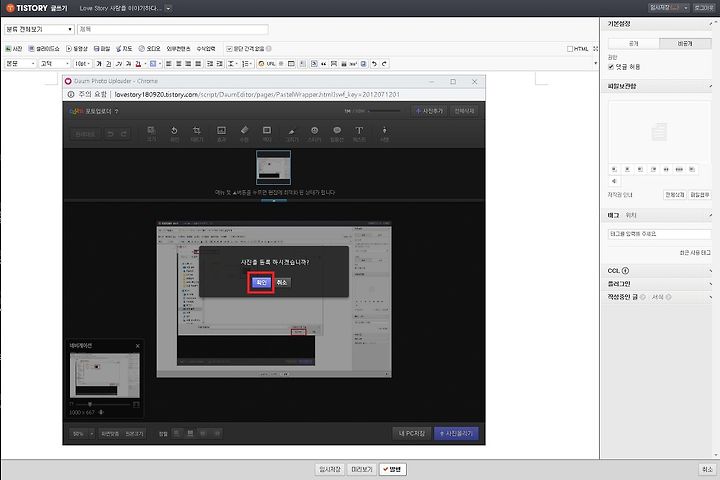Open the blog selector dropdown in header

(168, 8)
